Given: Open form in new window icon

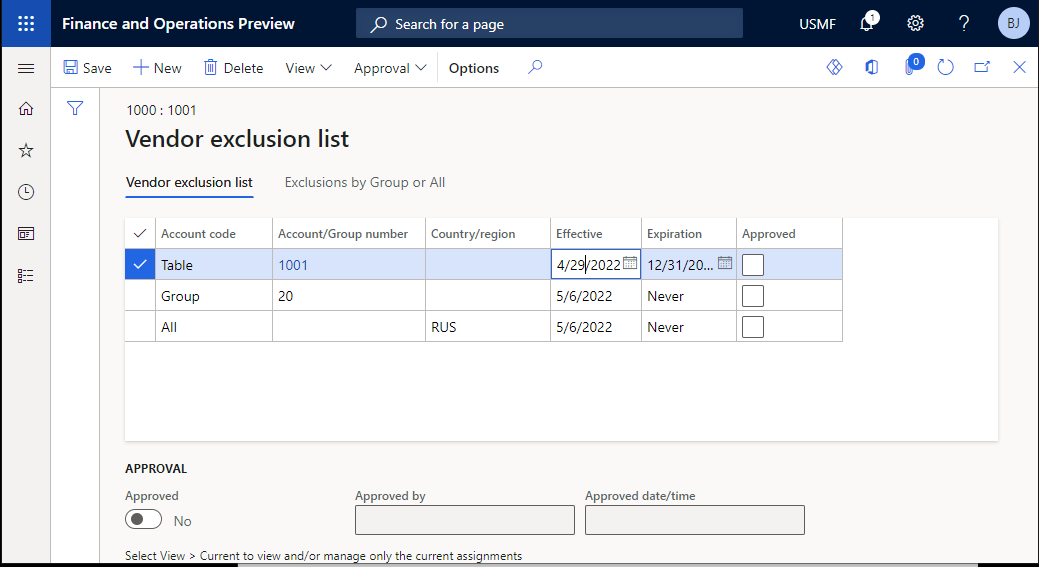Looking at the screenshot, I should click(982, 68).
